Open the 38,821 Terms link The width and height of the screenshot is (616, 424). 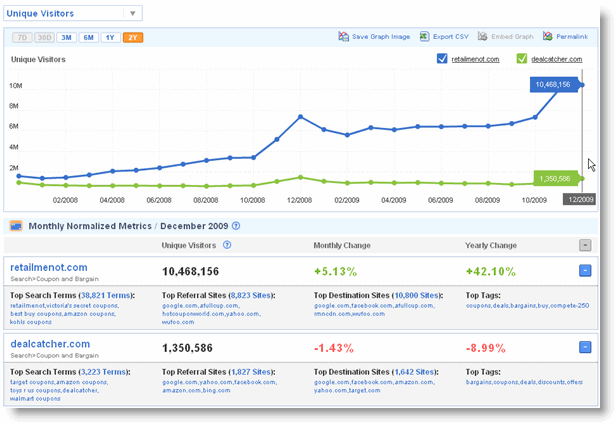105,296
